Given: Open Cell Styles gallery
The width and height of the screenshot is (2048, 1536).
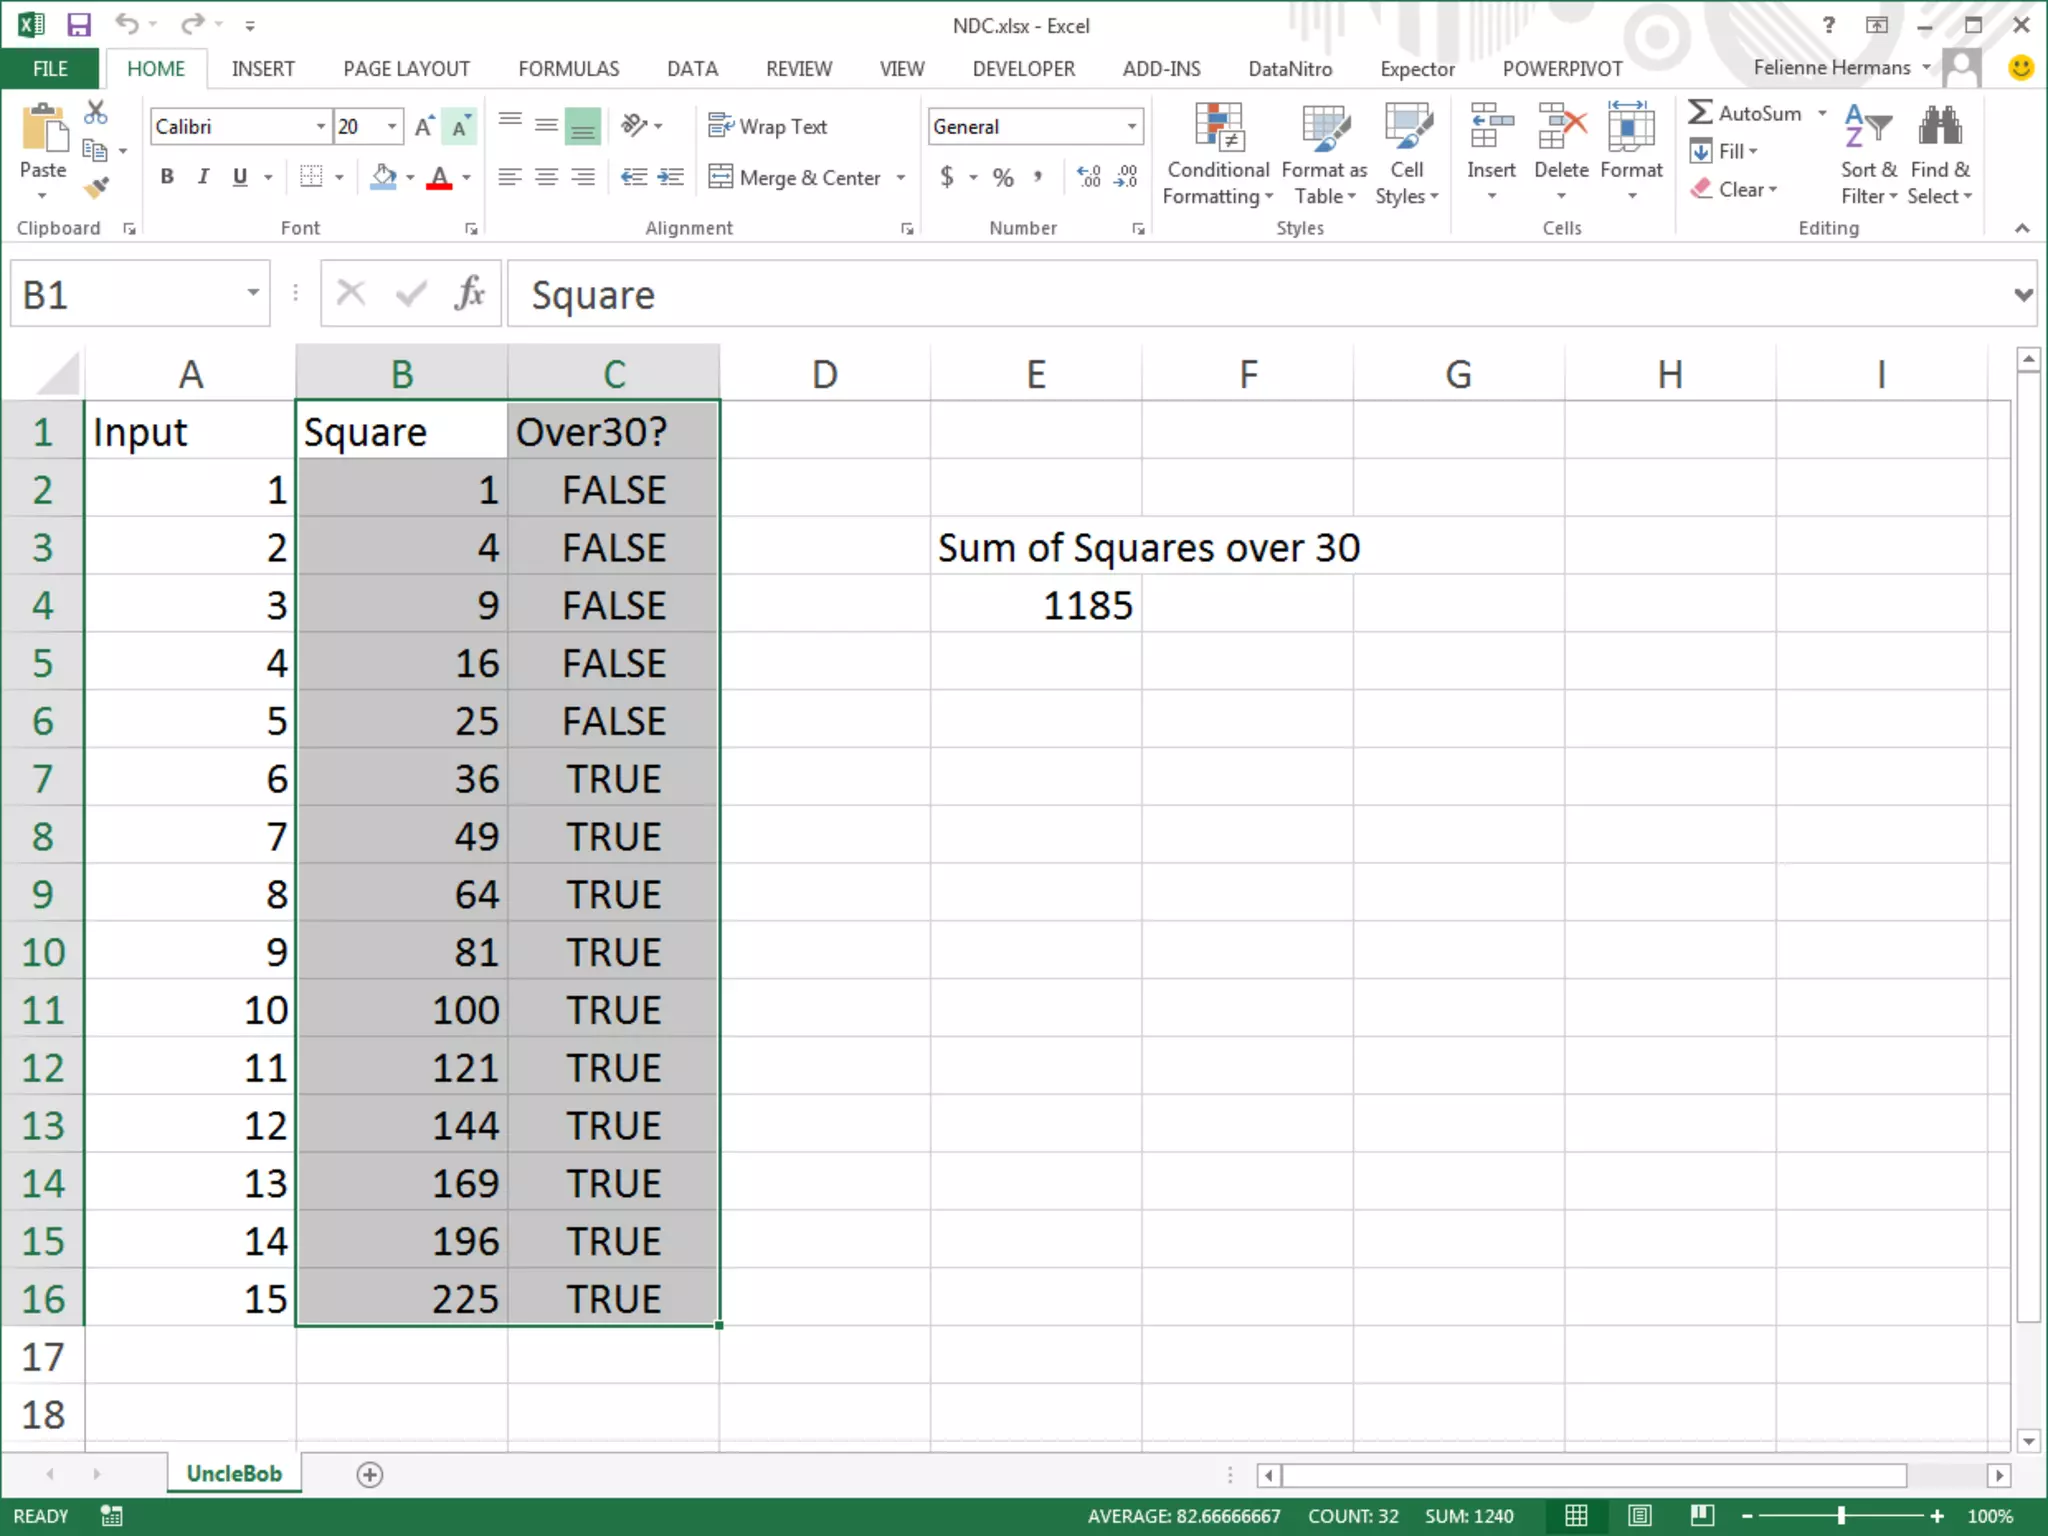Looking at the screenshot, I should pos(1406,155).
